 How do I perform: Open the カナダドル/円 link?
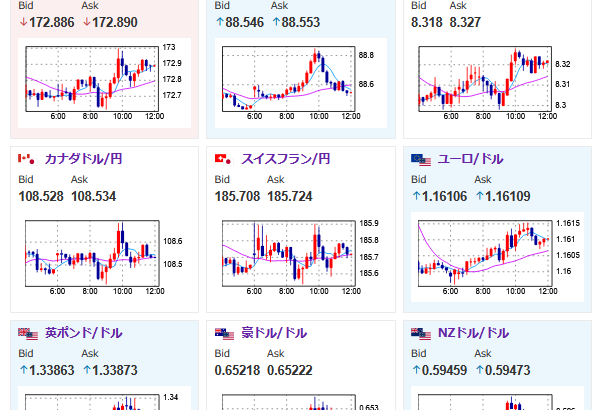pyautogui.click(x=83, y=159)
